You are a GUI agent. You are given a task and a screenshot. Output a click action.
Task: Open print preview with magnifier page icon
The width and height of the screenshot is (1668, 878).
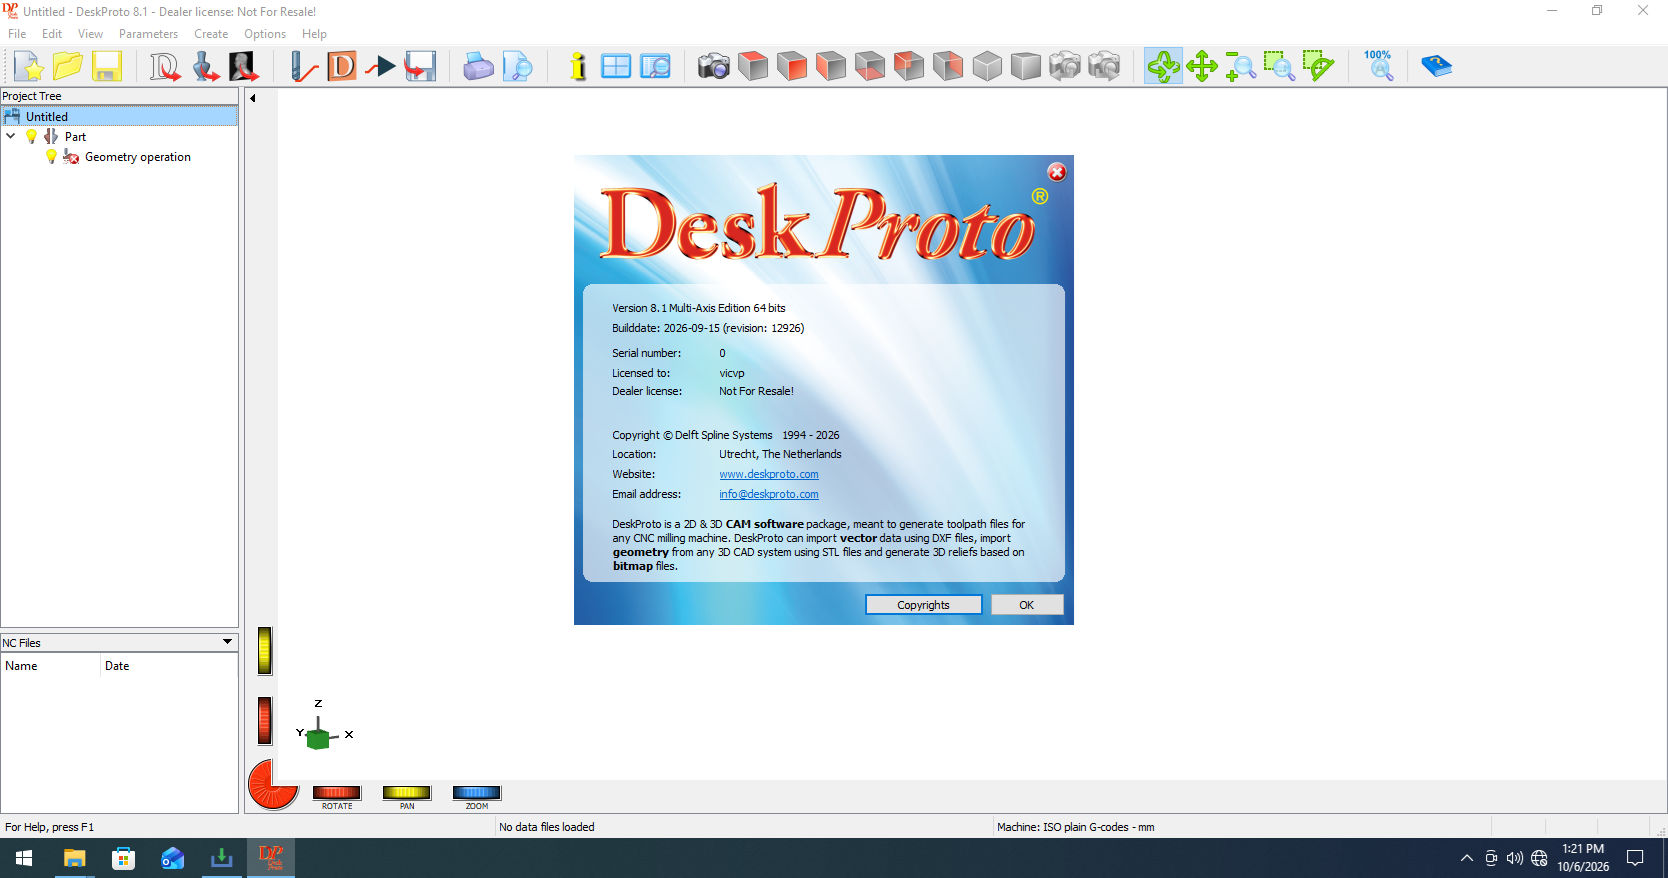pyautogui.click(x=517, y=67)
